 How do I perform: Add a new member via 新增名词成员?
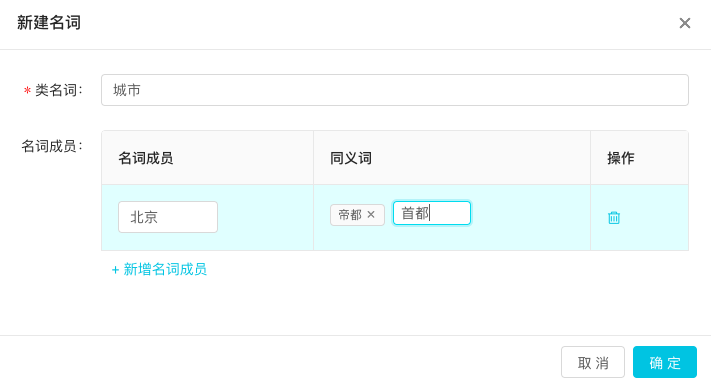click(159, 269)
